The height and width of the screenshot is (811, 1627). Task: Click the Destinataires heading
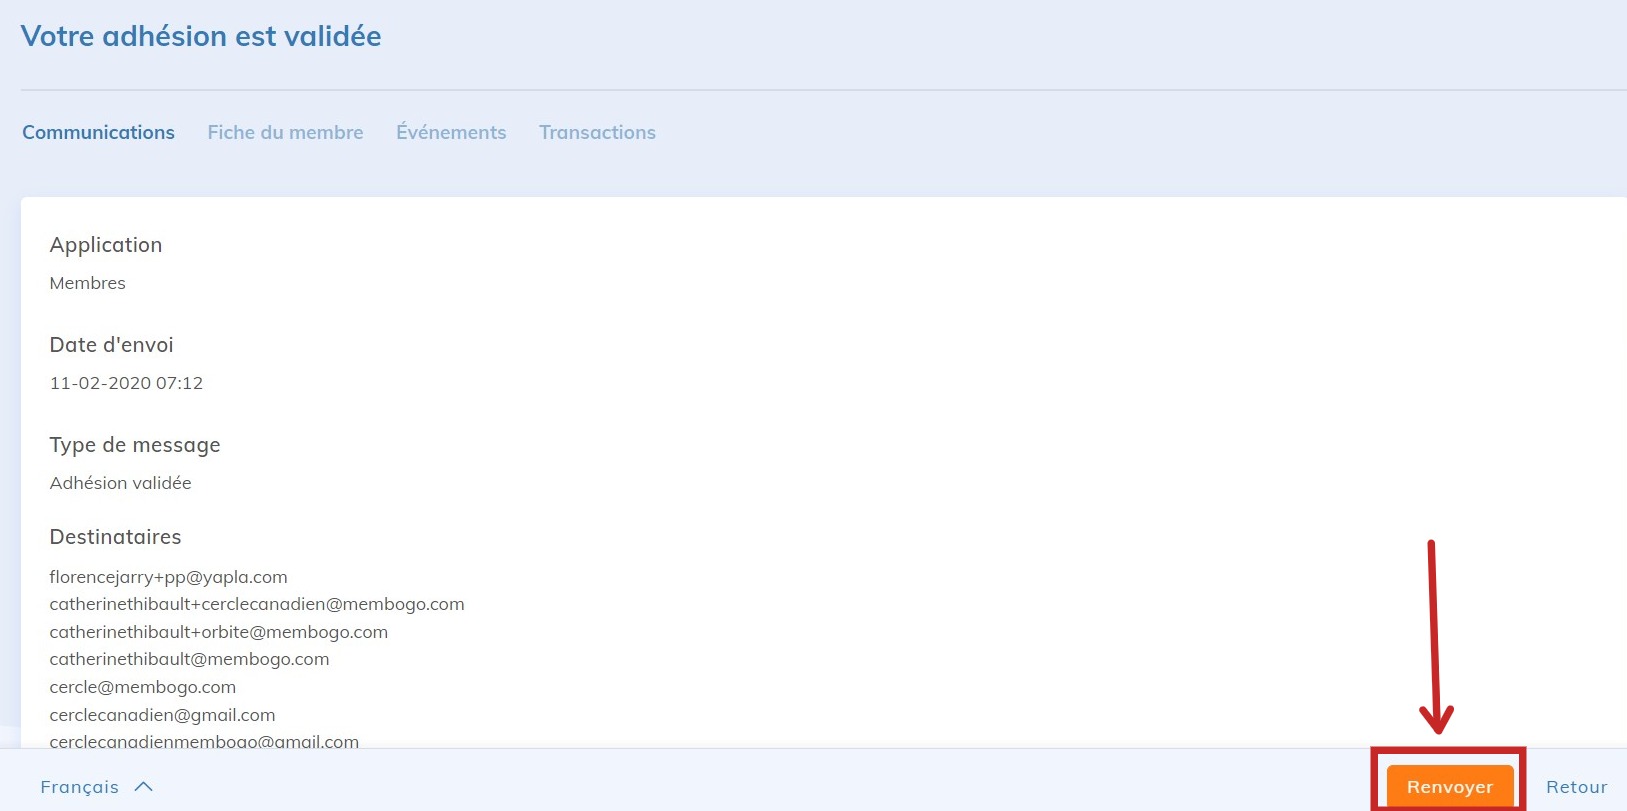[115, 537]
